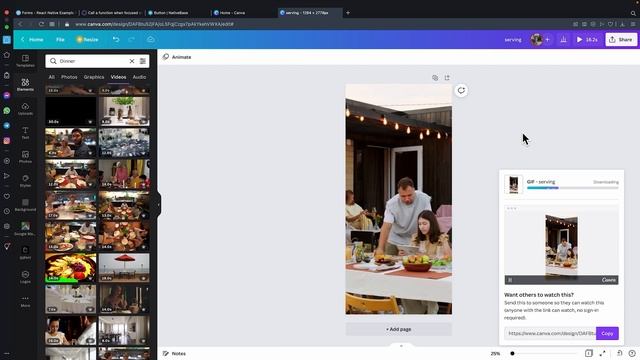The width and height of the screenshot is (640, 360).
Task: Click the browser address bar
Action: pyautogui.click(x=154, y=24)
